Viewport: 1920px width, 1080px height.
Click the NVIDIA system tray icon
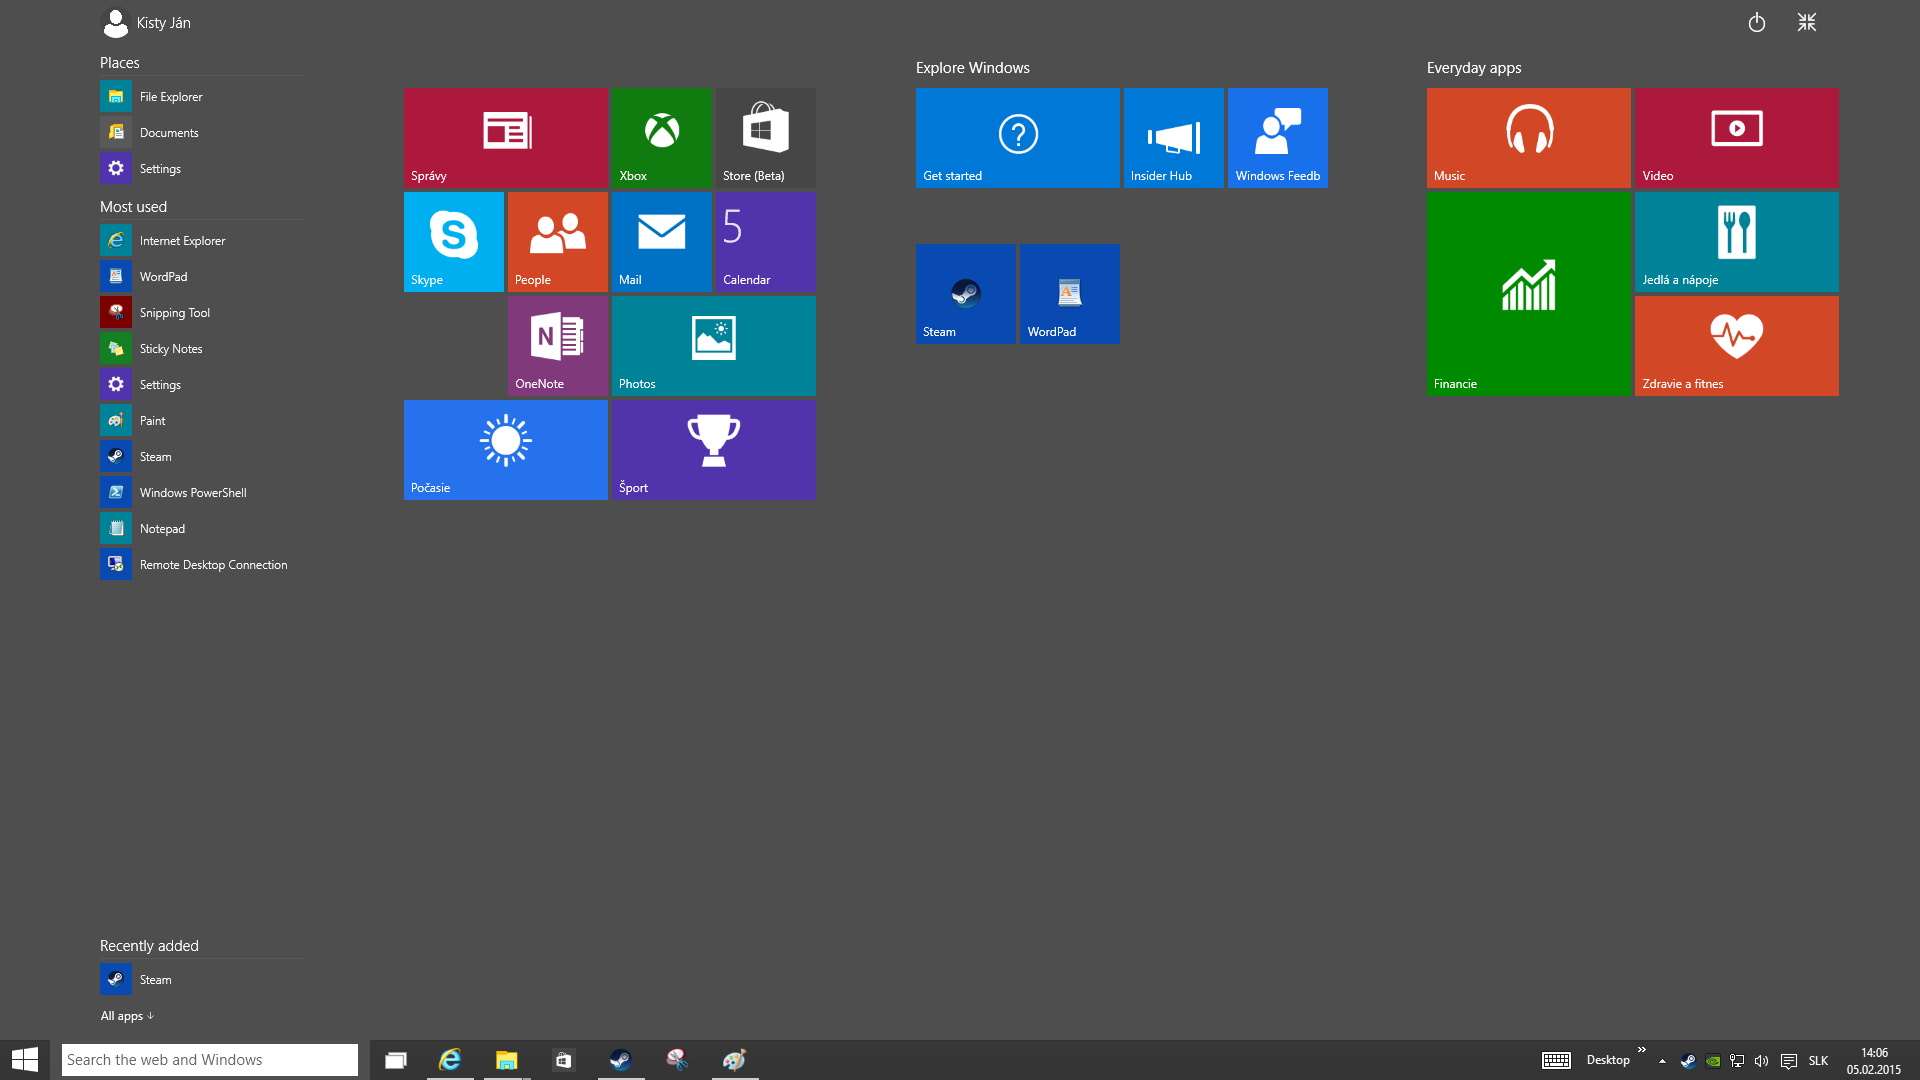1713,1061
